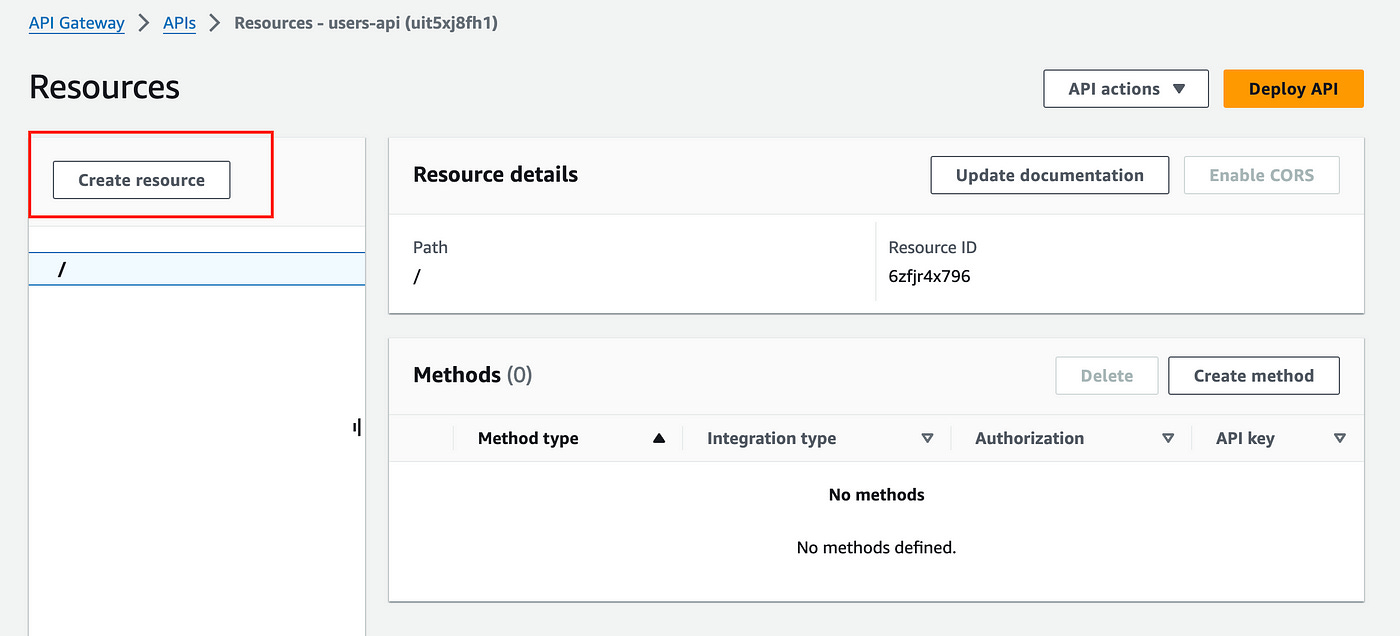
Task: Click the Resource ID value 6zfjr4x796
Action: [929, 276]
